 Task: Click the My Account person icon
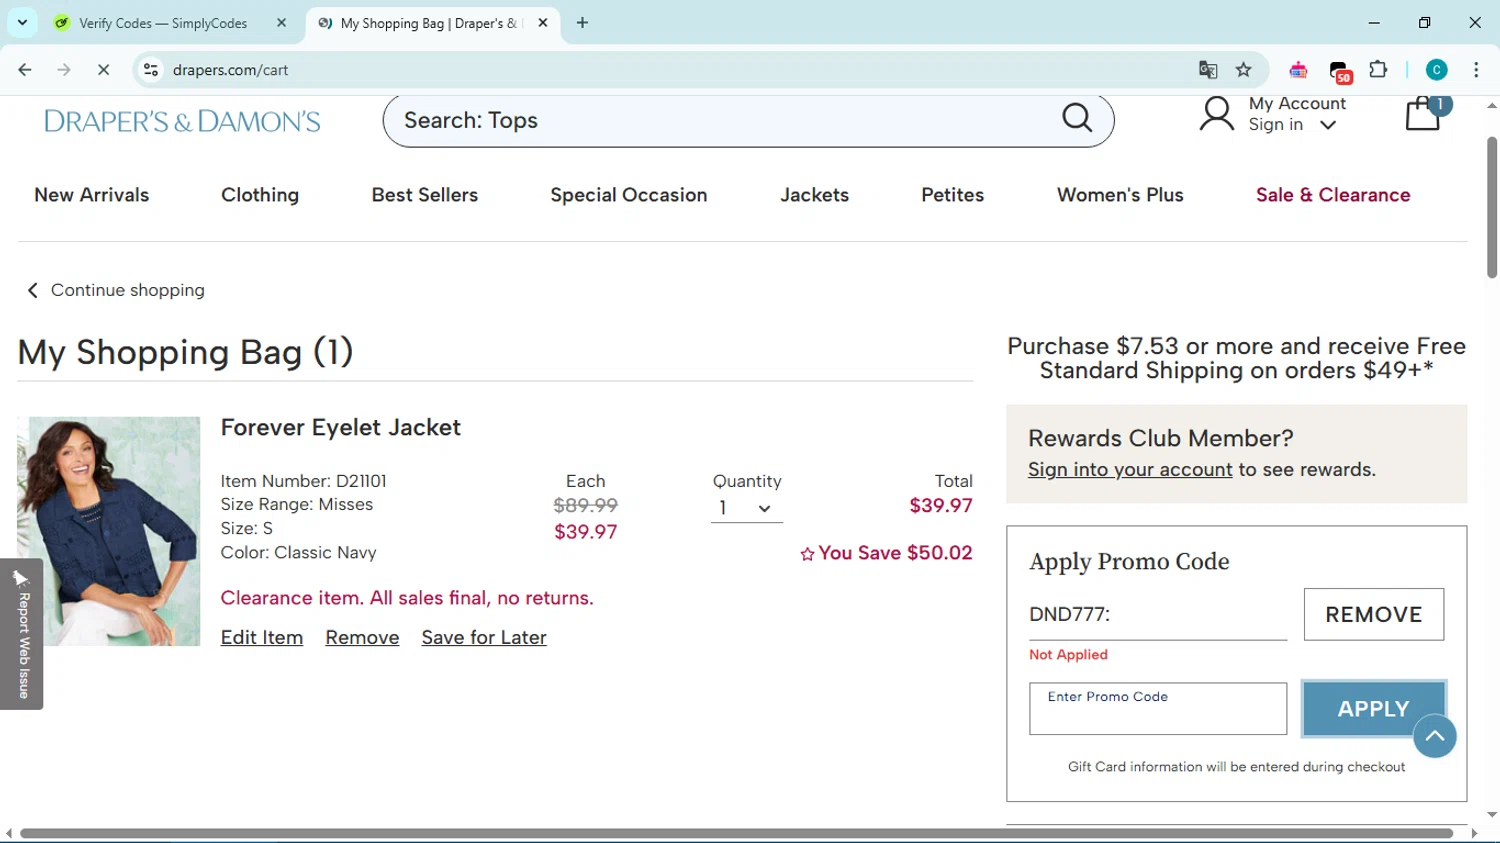tap(1217, 114)
